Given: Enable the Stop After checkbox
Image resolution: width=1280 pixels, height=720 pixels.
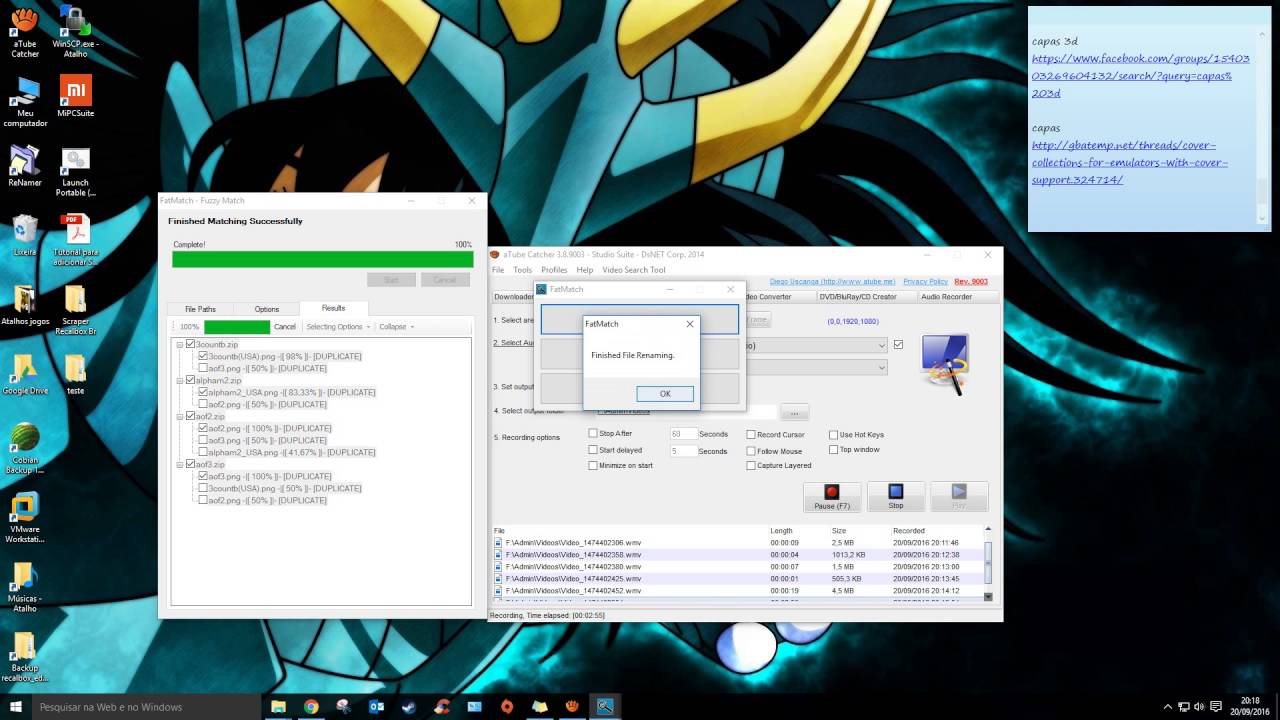Looking at the screenshot, I should 593,434.
